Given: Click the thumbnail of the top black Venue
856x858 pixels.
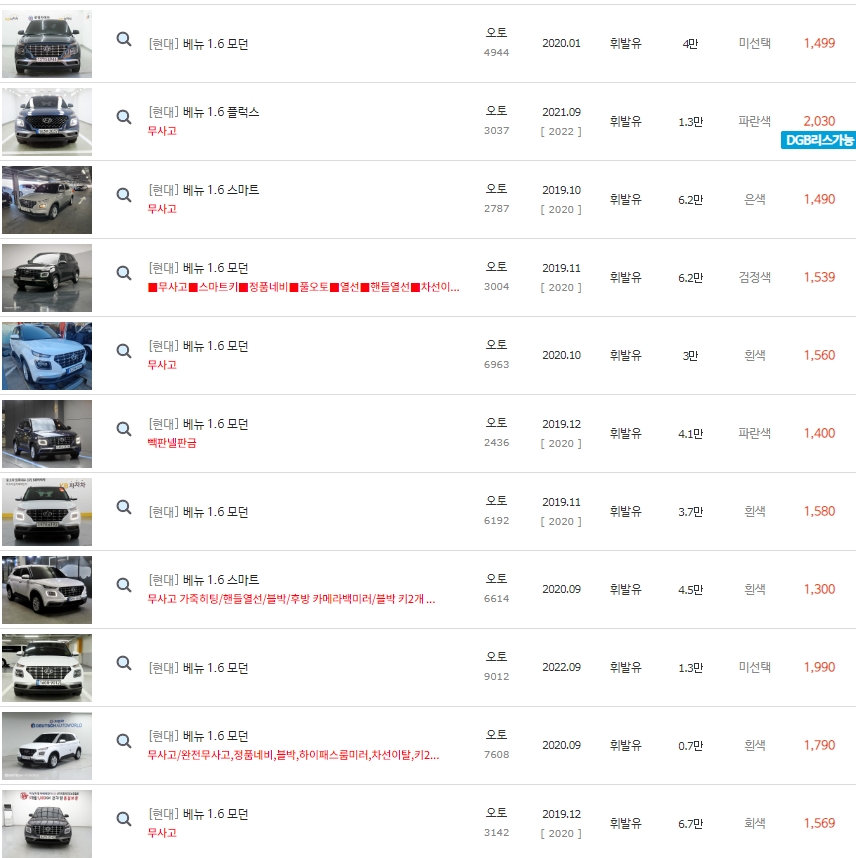Looking at the screenshot, I should (45, 41).
